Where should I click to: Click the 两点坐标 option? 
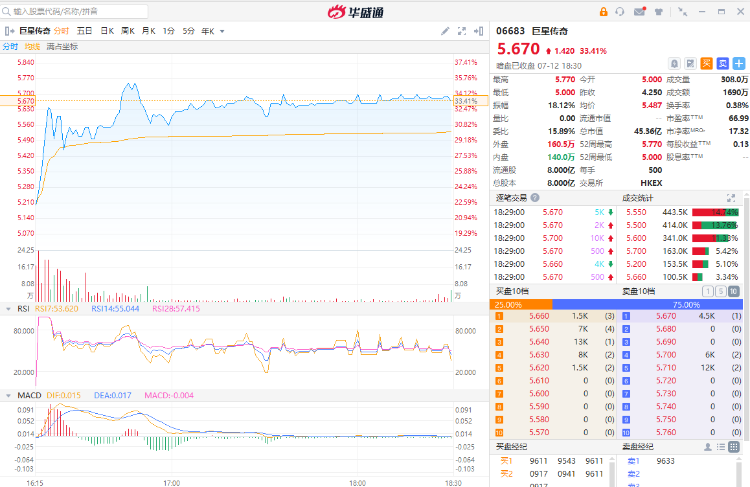(x=62, y=46)
